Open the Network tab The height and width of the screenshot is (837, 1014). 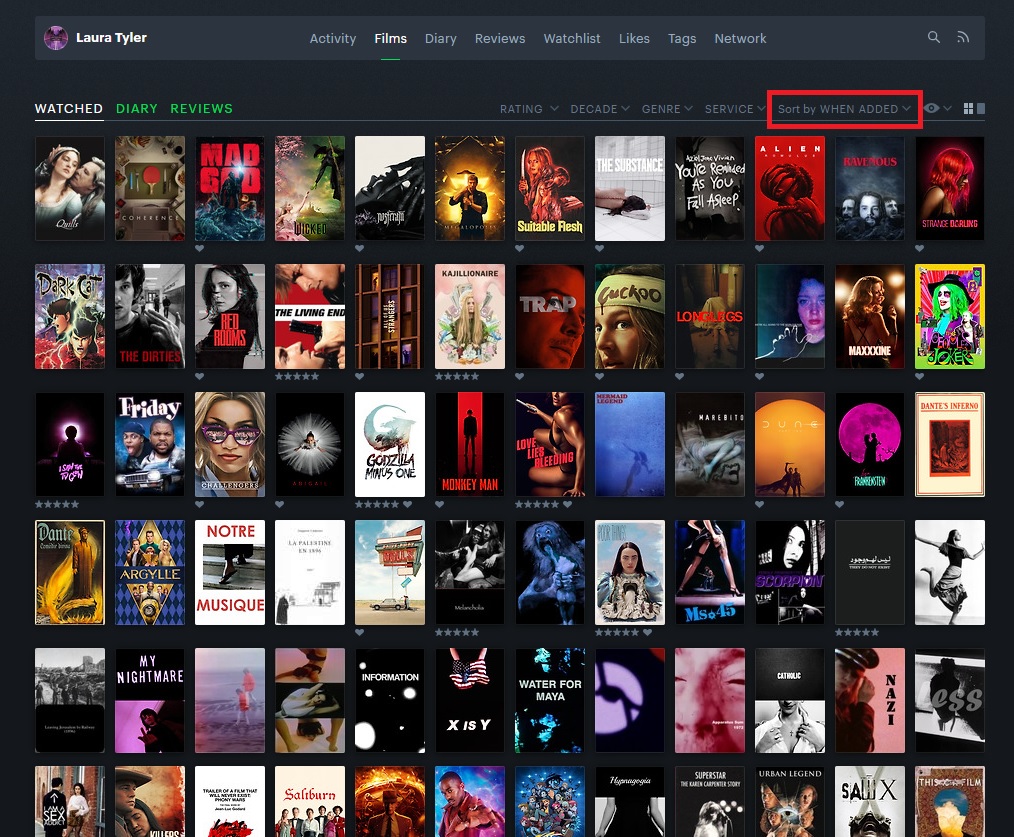coord(740,38)
